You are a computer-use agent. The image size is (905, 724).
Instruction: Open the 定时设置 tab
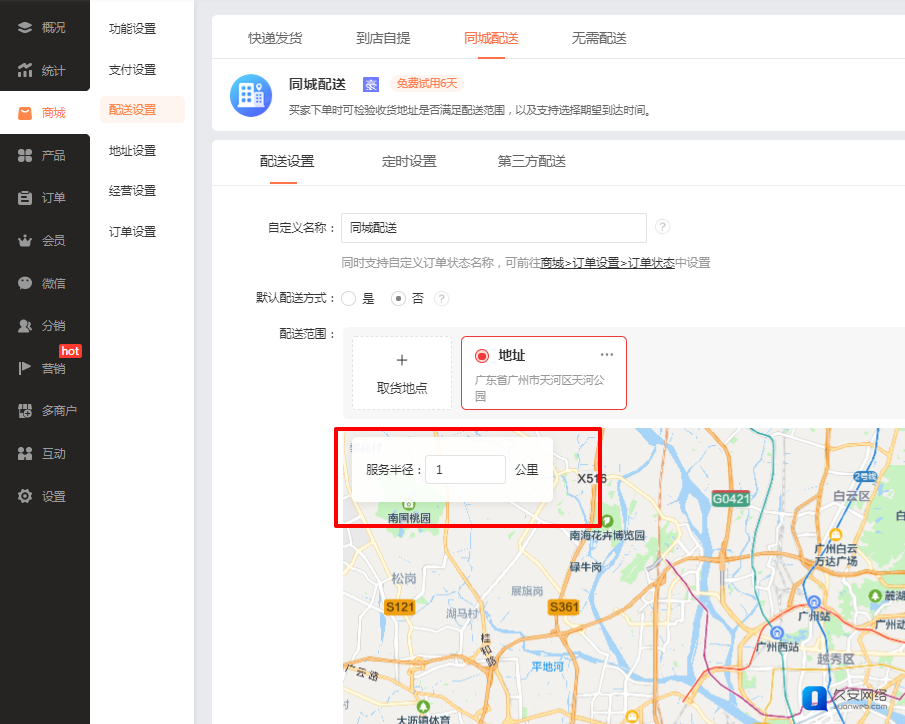click(409, 161)
